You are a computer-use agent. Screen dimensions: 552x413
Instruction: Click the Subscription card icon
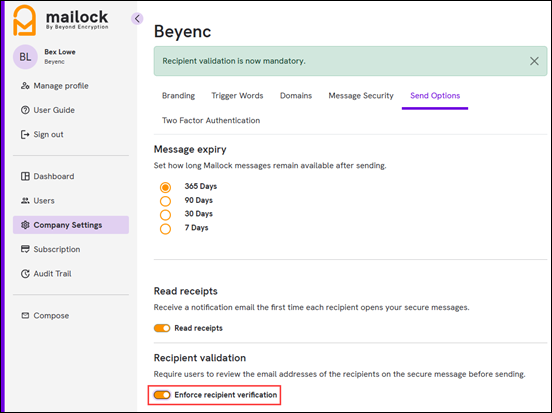[x=25, y=249]
